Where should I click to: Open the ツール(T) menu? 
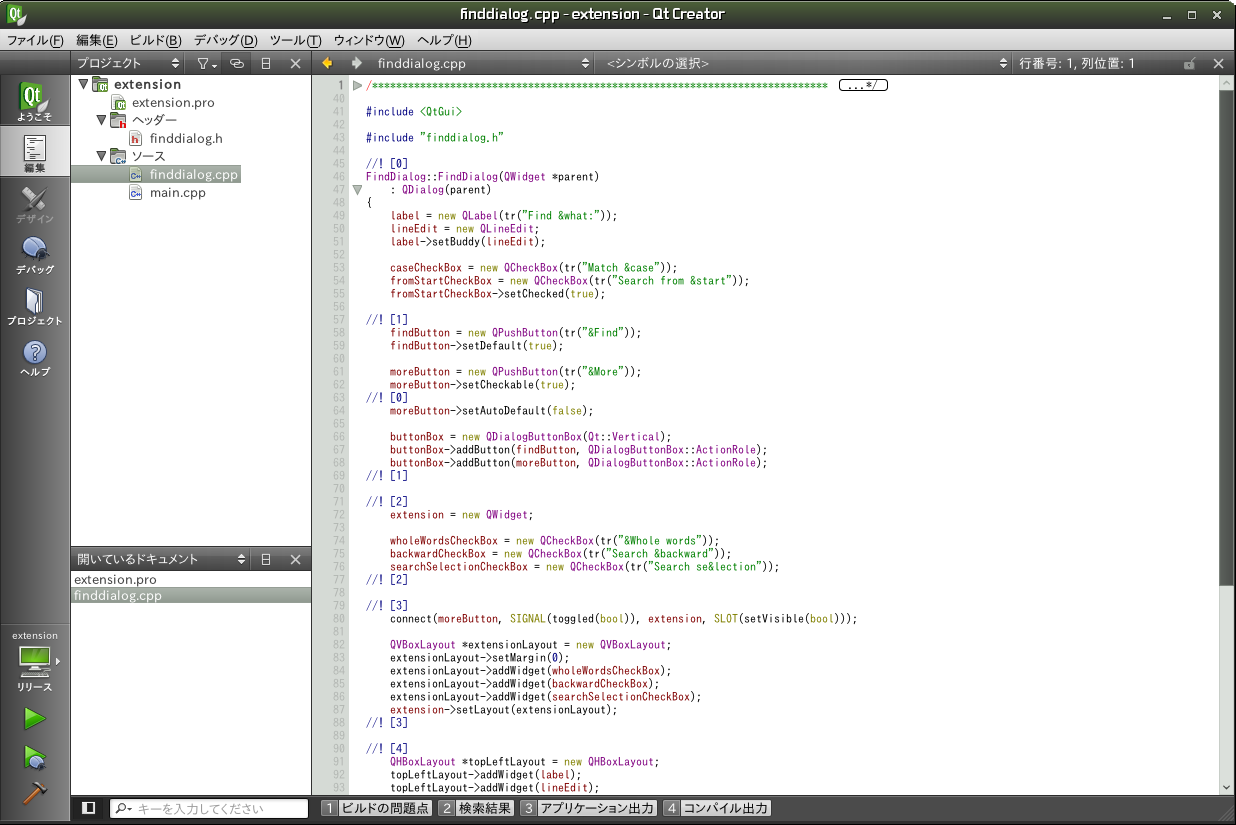coord(295,40)
